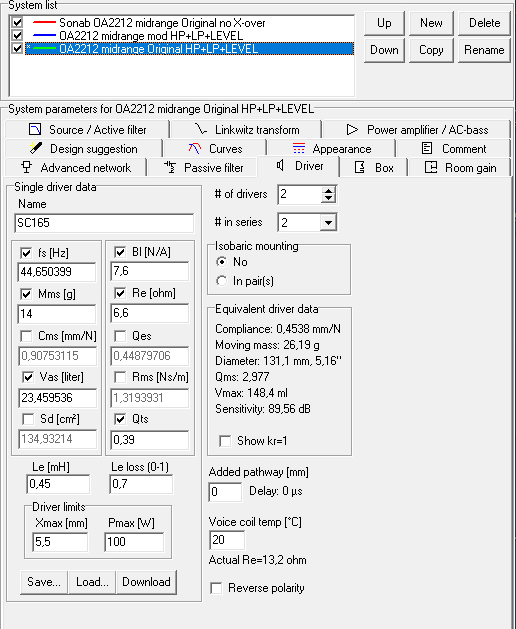Open the Room gain tab

coord(460,167)
